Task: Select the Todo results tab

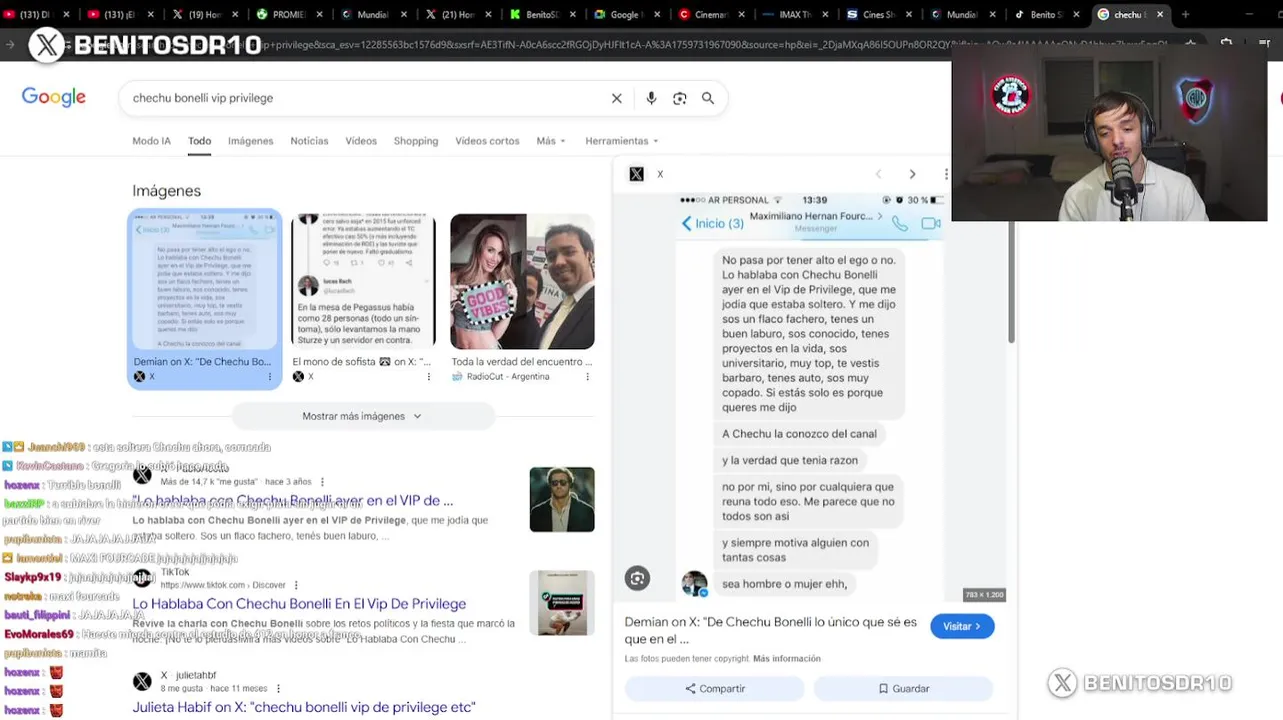Action: (x=199, y=141)
